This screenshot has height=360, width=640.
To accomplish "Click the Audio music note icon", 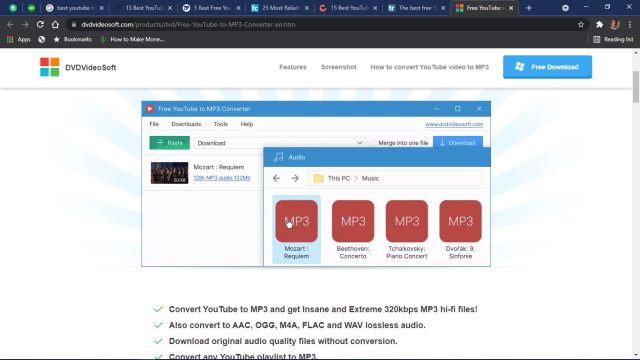I will [x=278, y=157].
